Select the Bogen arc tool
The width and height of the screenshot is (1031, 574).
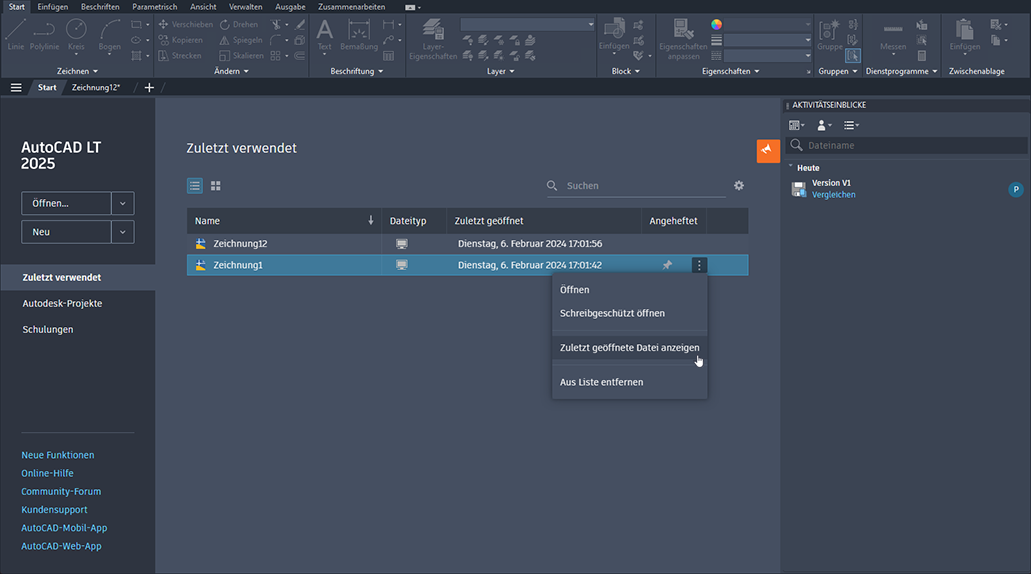pos(109,34)
